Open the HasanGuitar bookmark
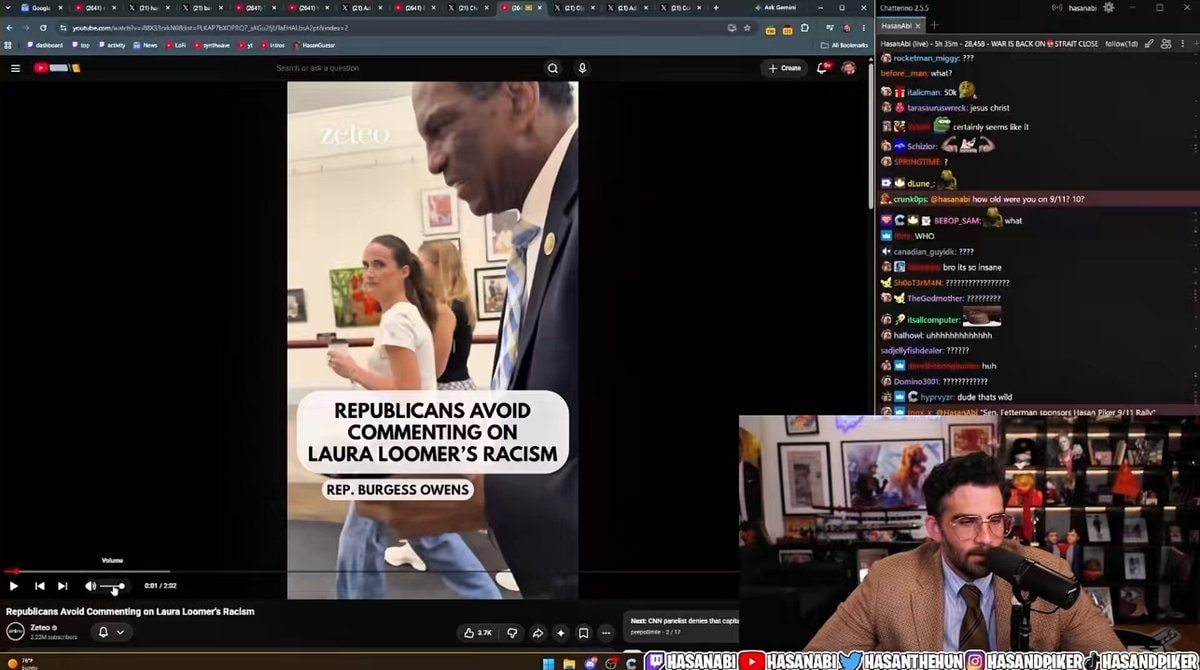Image resolution: width=1200 pixels, height=670 pixels. [316, 45]
